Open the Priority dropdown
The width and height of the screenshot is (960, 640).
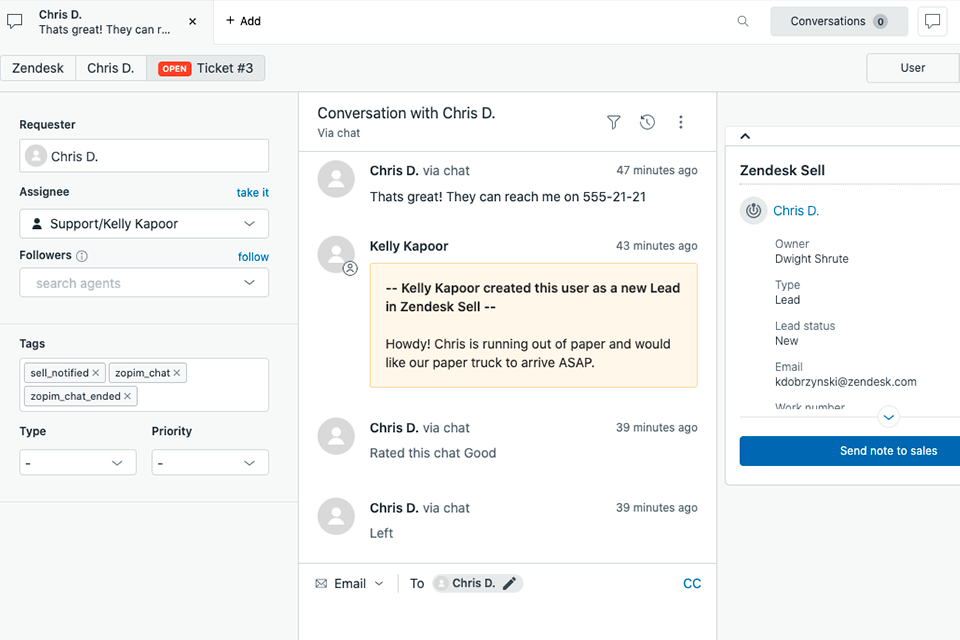click(x=210, y=463)
